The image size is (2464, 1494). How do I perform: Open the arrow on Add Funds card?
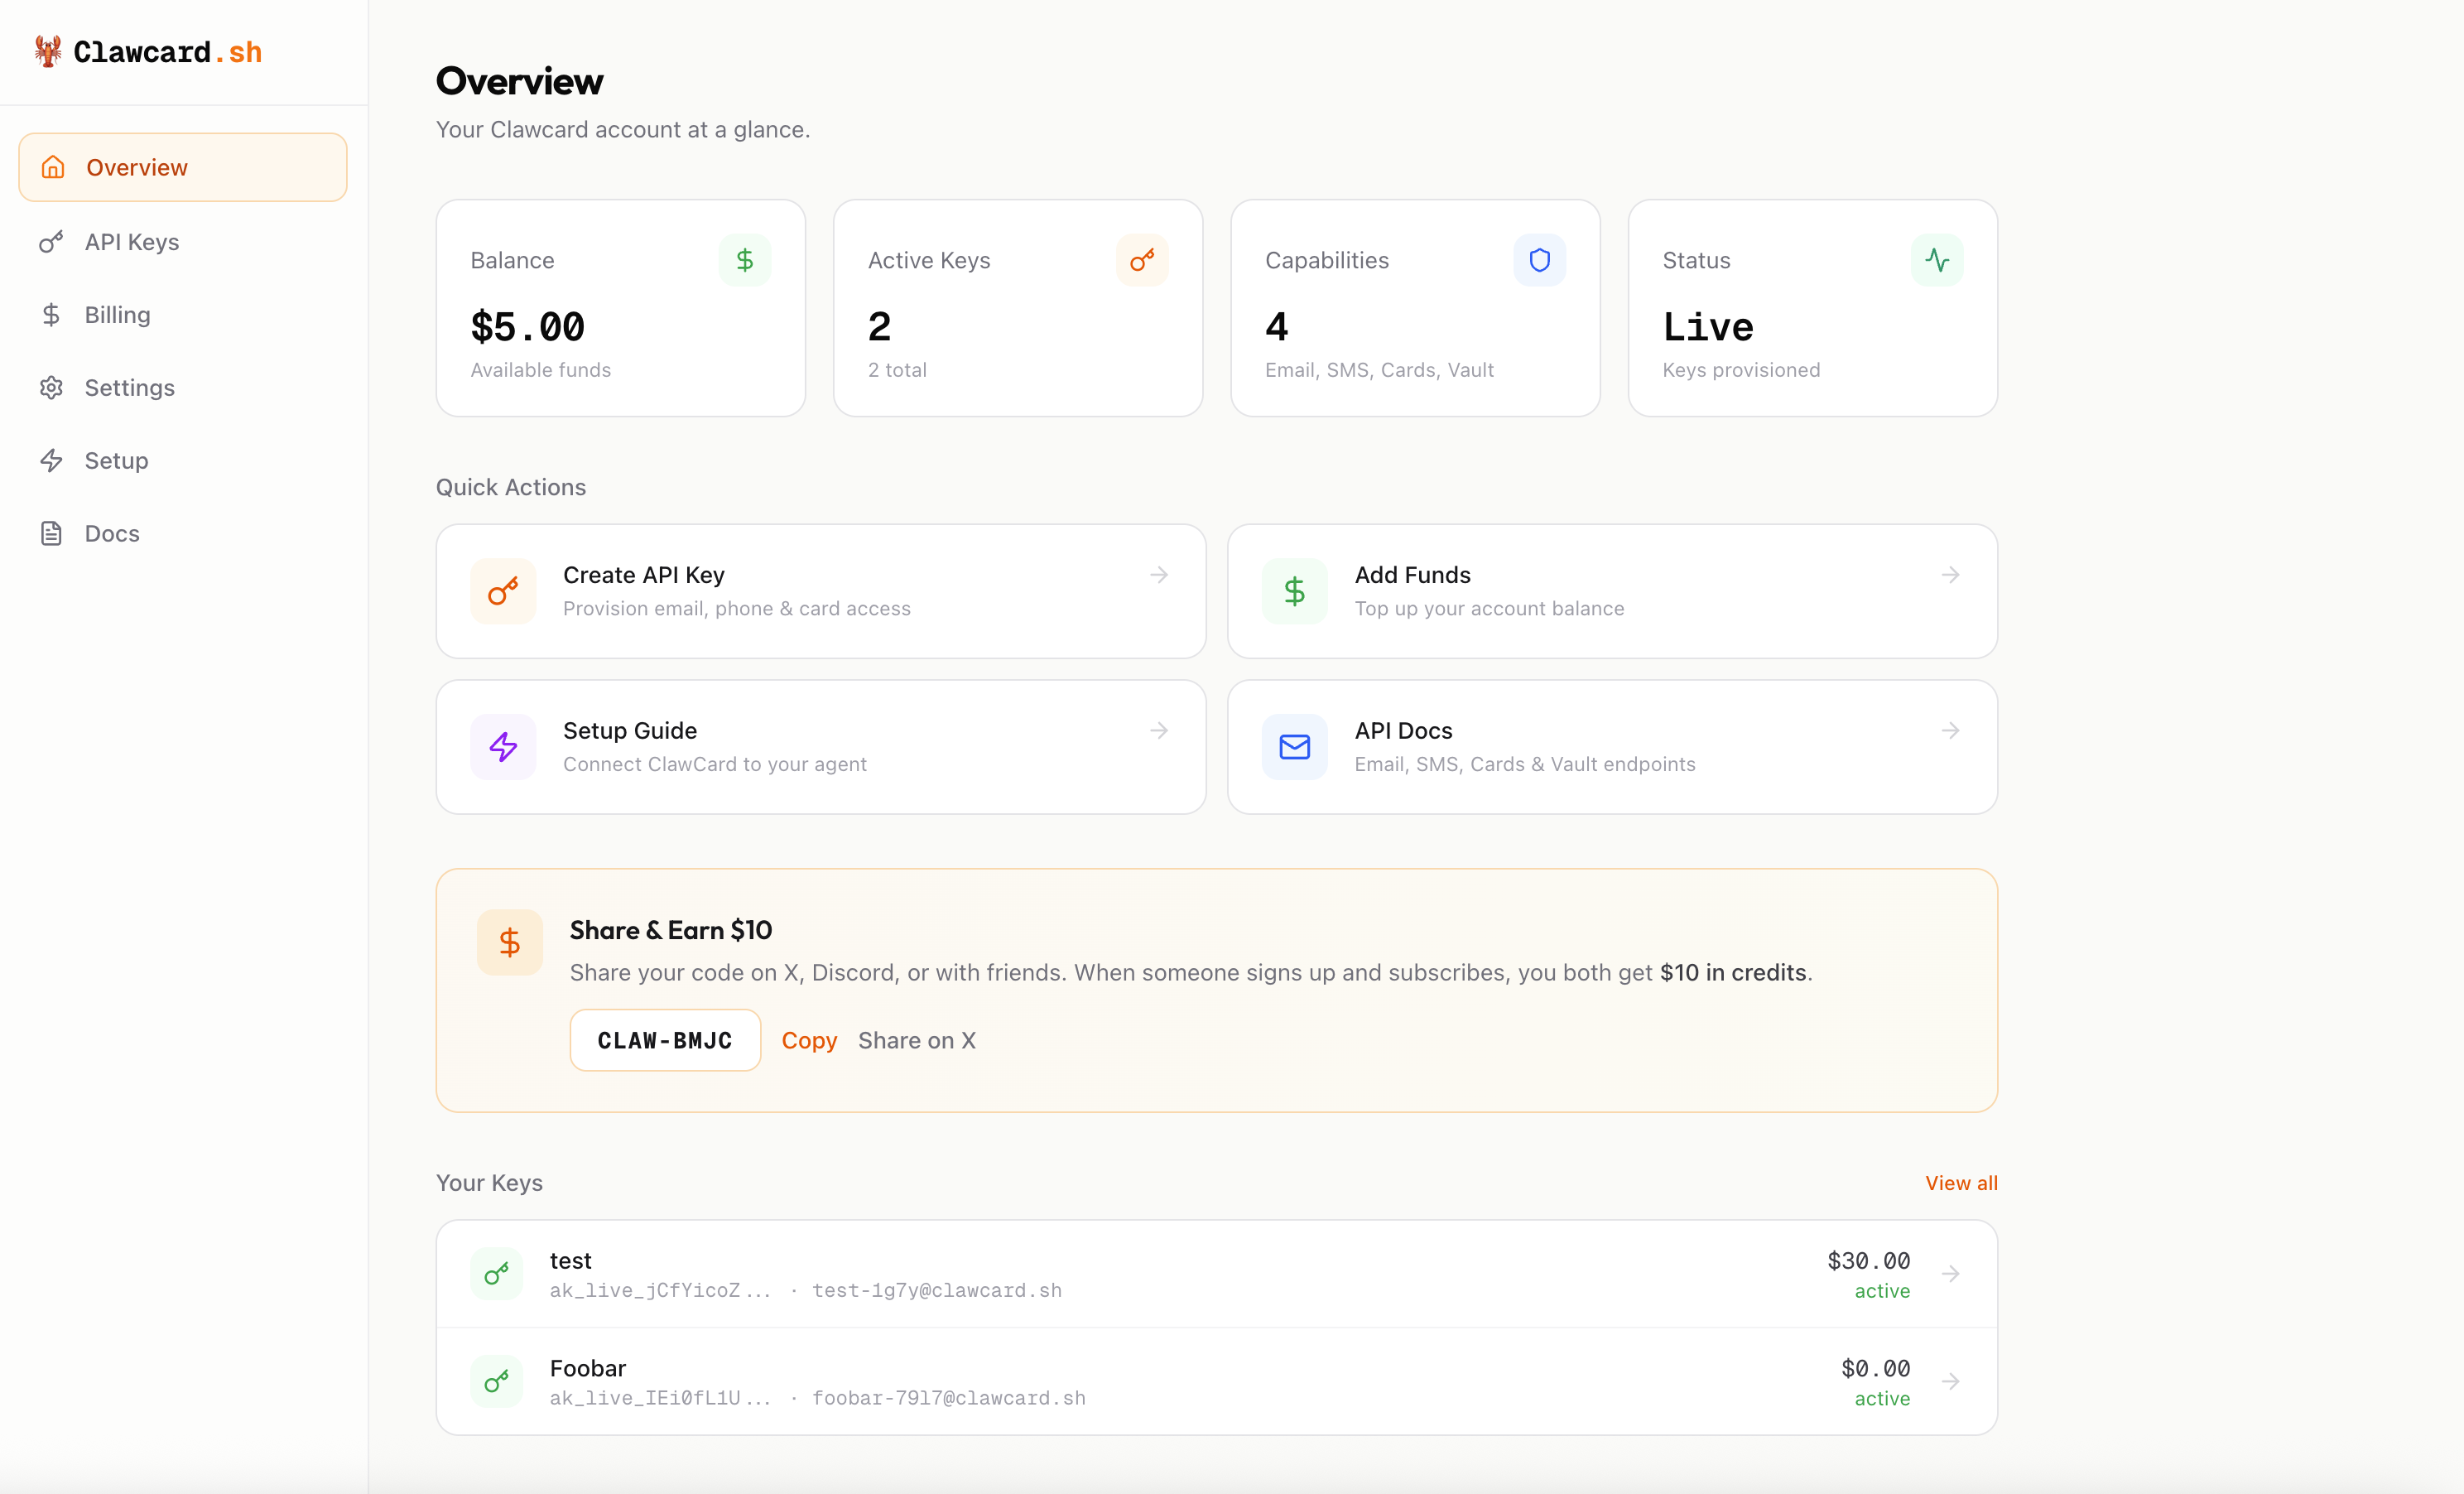(x=1951, y=575)
